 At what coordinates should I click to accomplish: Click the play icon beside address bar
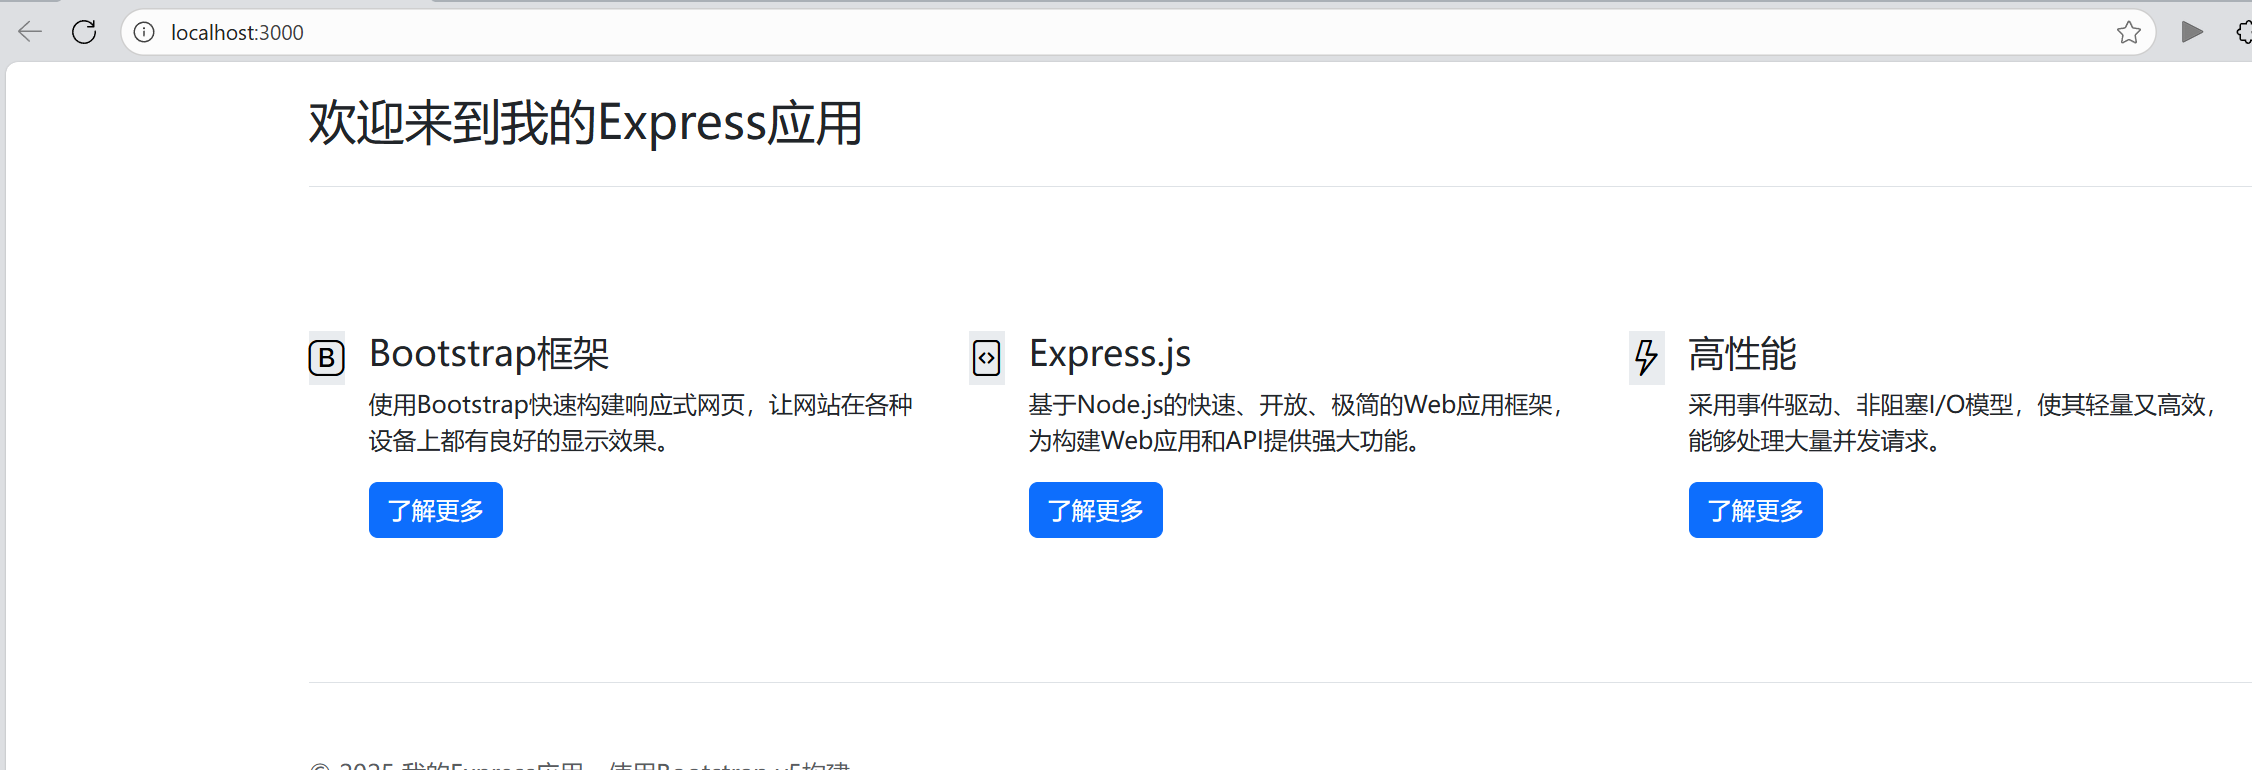tap(2192, 32)
